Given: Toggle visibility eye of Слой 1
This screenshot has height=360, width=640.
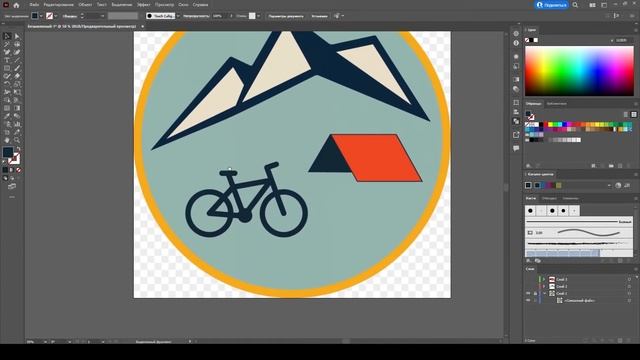Looking at the screenshot, I should (528, 293).
